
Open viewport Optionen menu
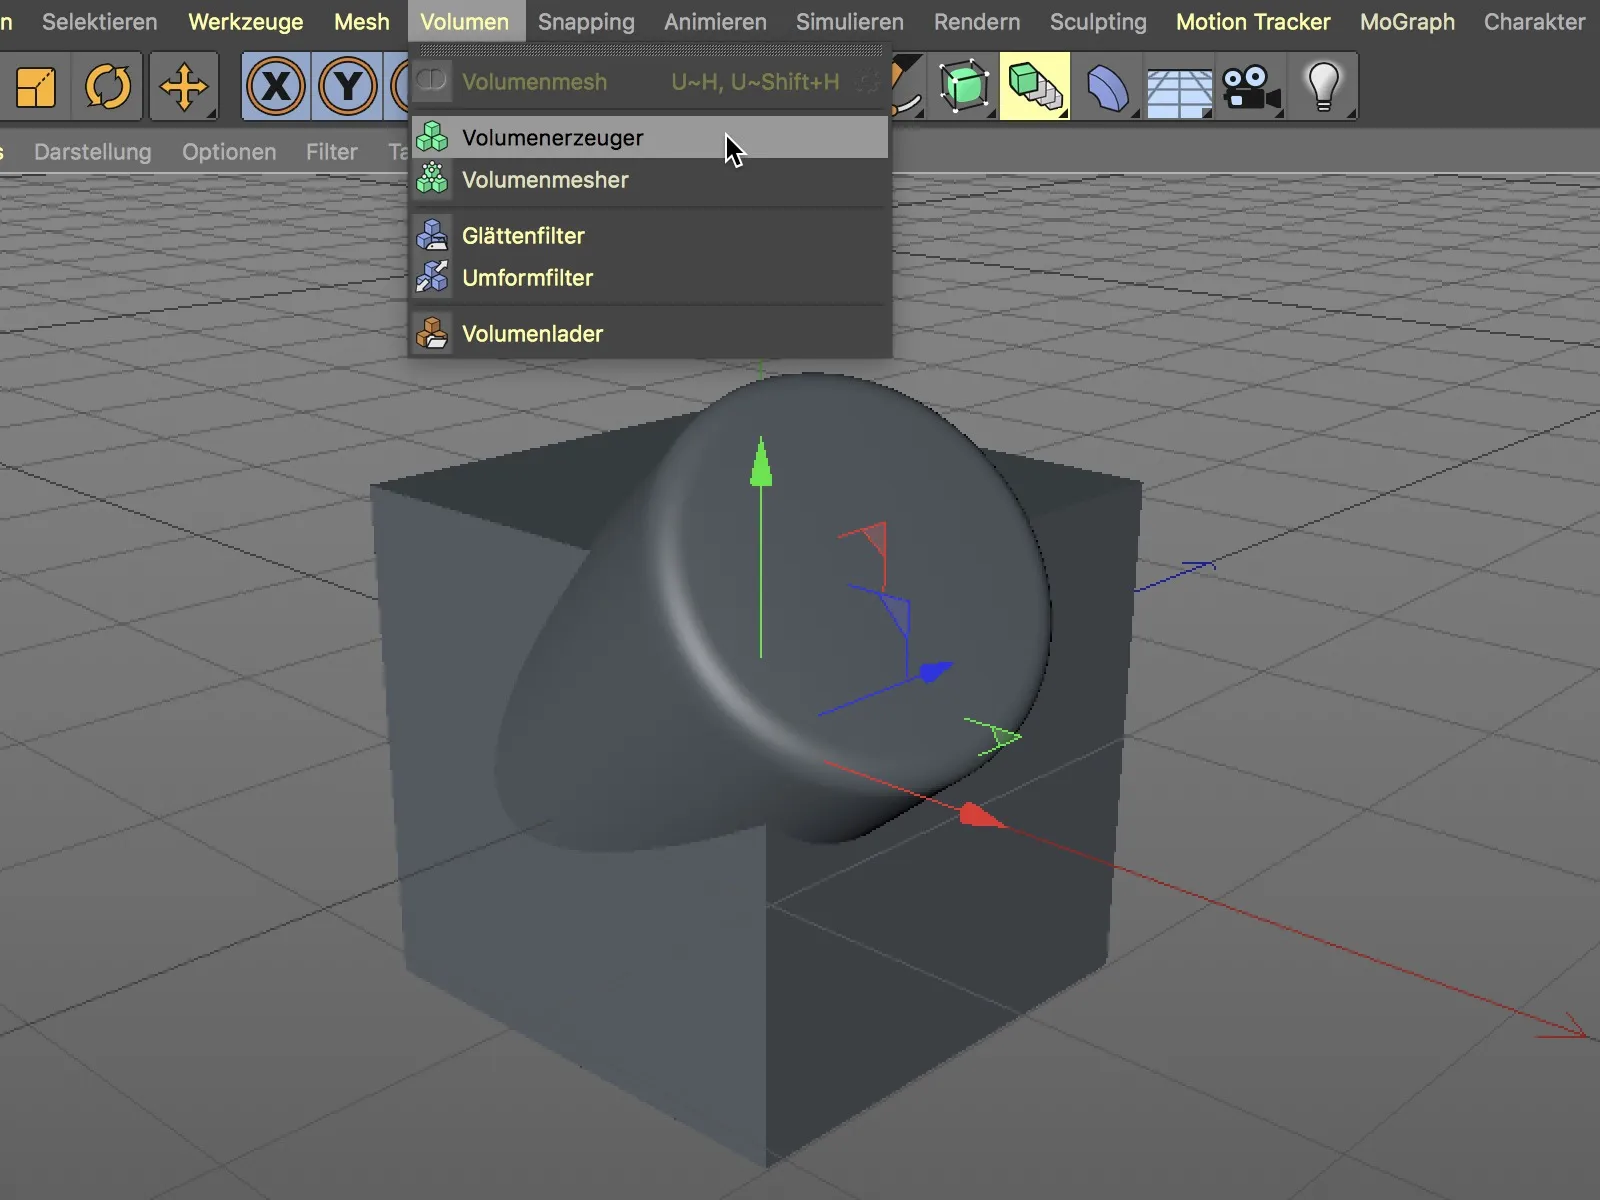[x=229, y=152]
